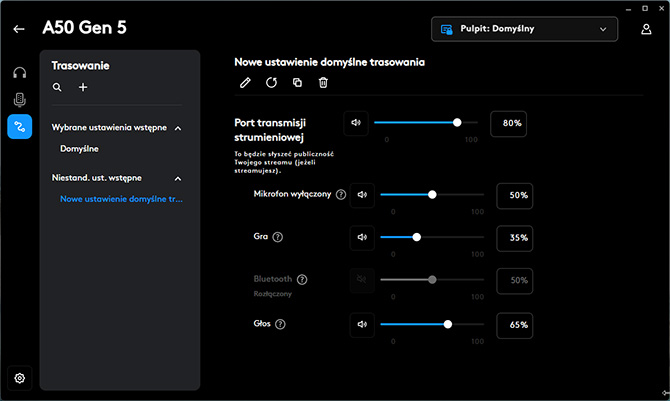Close the application window
Viewport: 670px width, 401px height.
(662, 9)
